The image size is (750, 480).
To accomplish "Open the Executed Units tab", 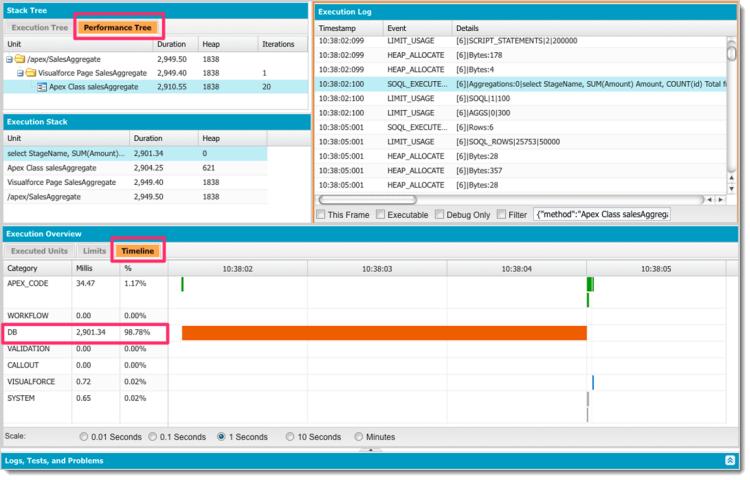I will pyautogui.click(x=40, y=250).
